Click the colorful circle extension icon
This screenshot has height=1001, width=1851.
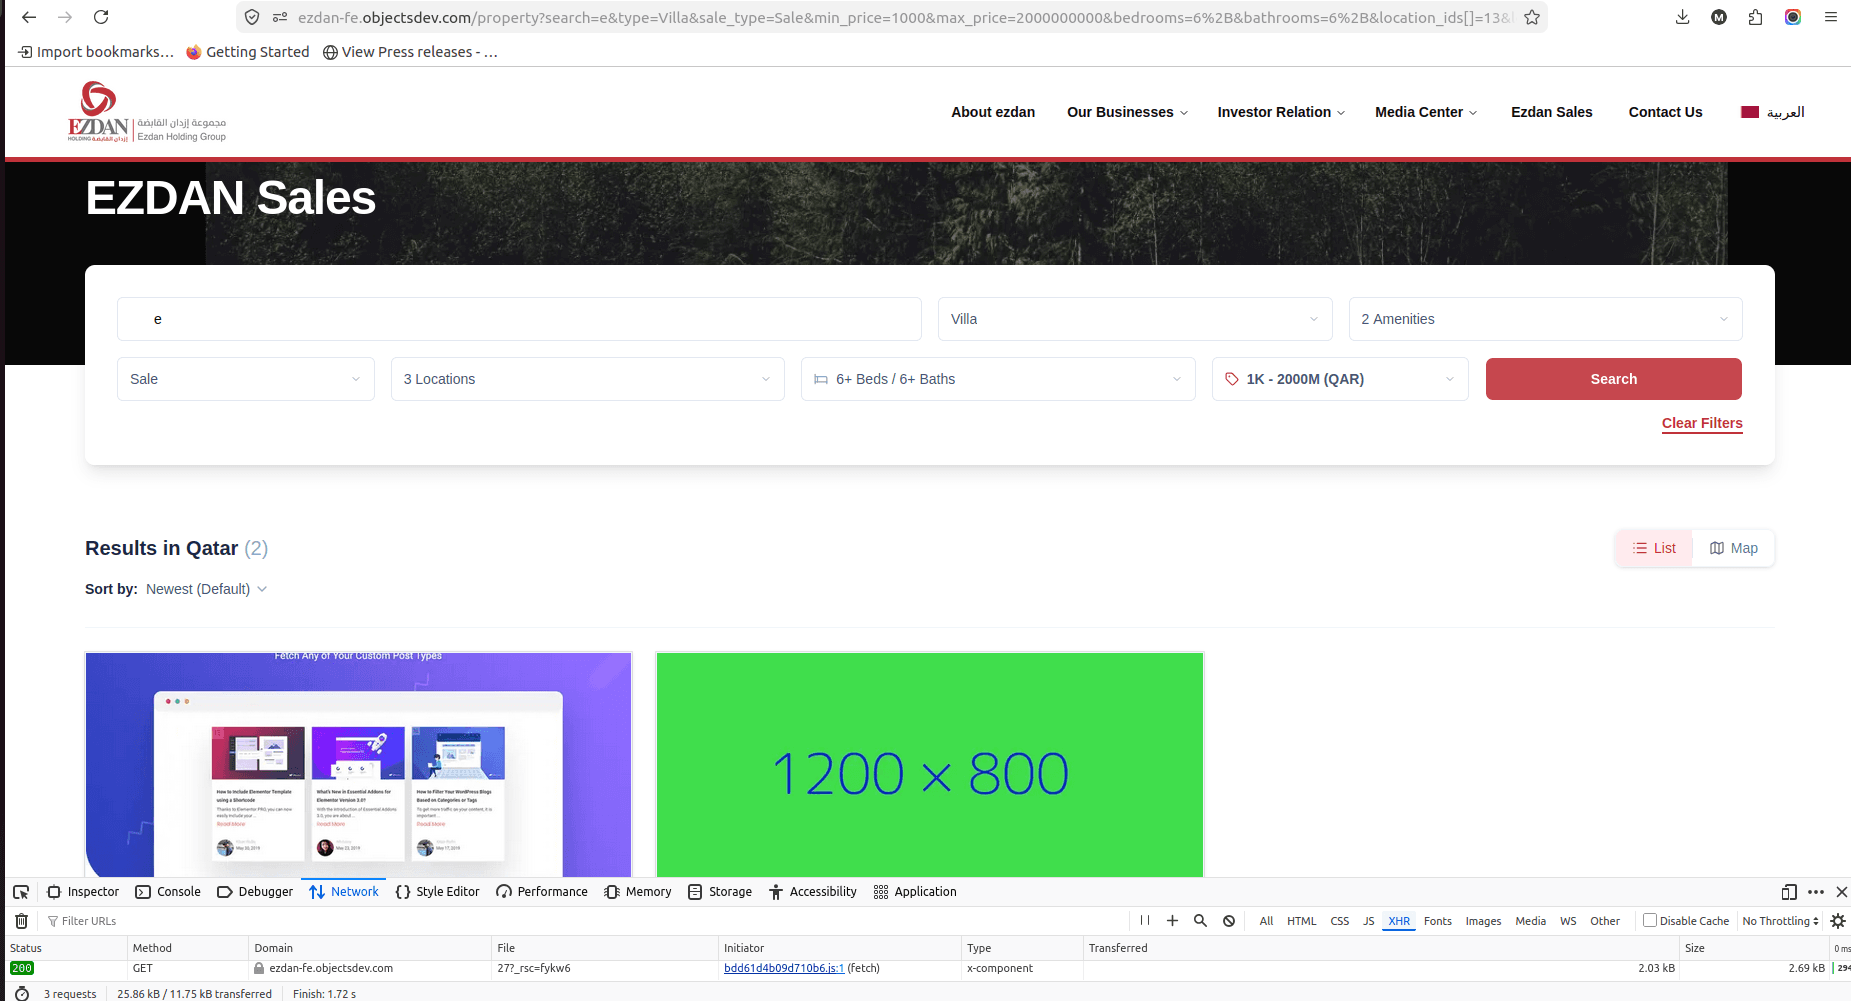1793,17
